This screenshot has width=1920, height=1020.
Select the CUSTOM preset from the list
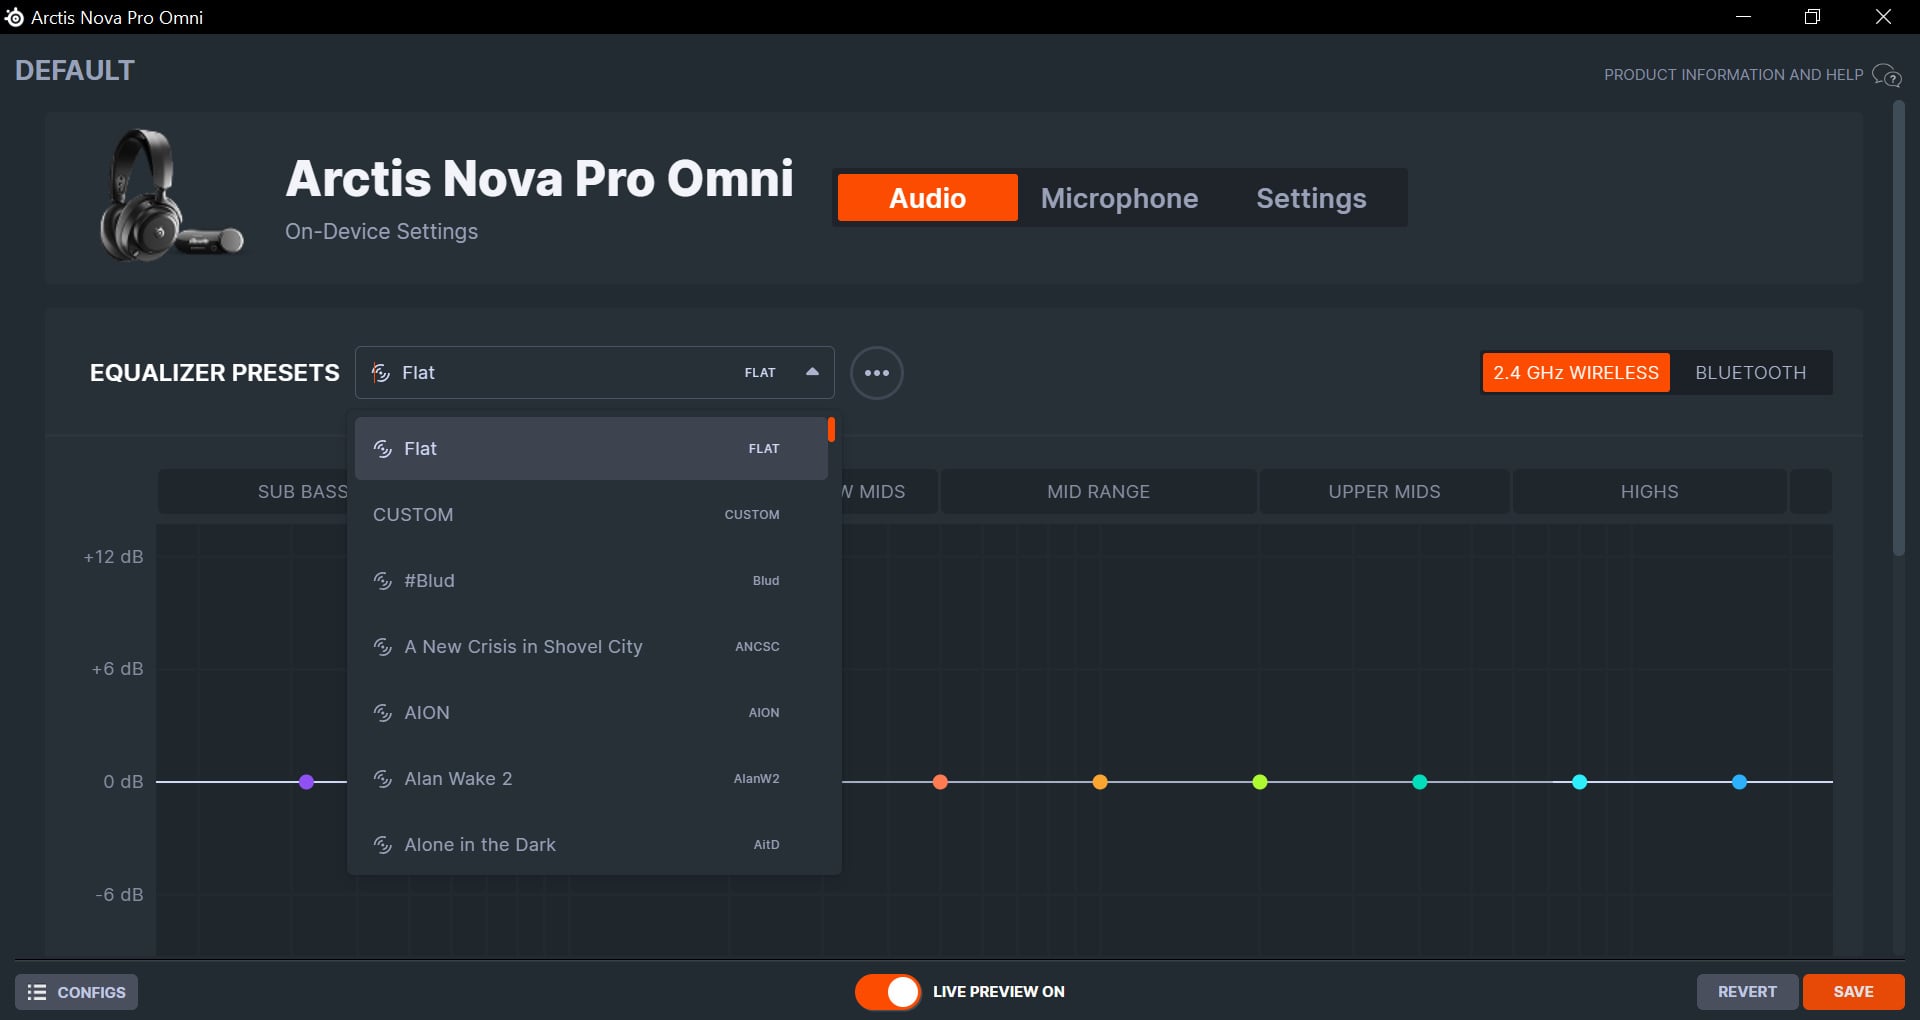(x=591, y=515)
